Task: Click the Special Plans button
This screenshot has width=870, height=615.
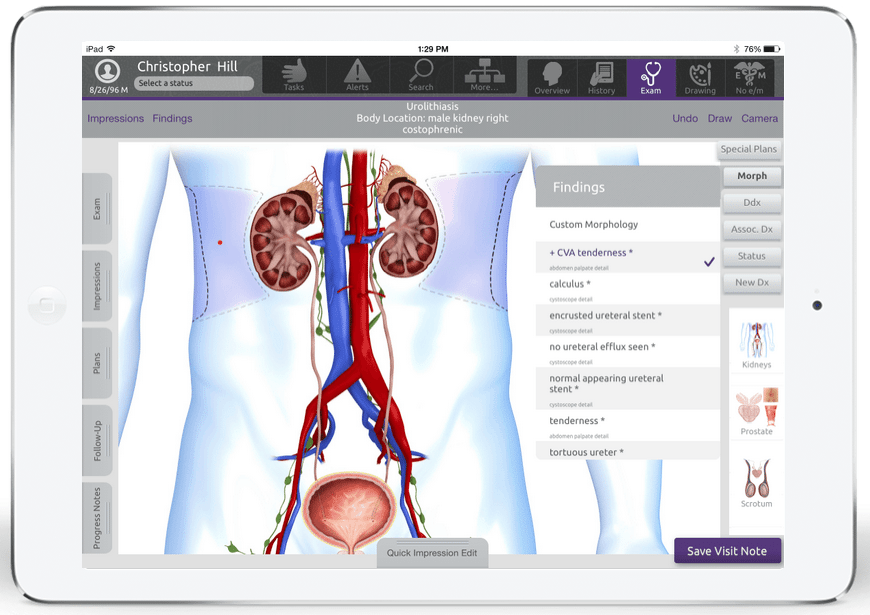Action: [x=748, y=149]
